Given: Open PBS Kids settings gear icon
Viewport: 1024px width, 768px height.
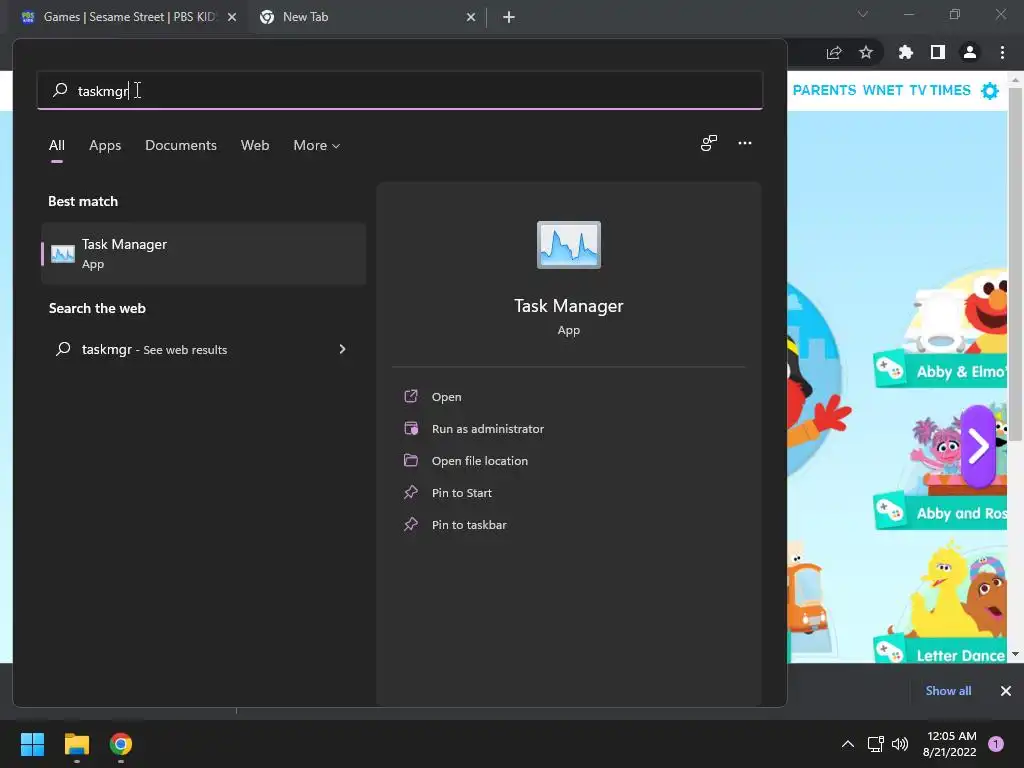Looking at the screenshot, I should click(990, 91).
